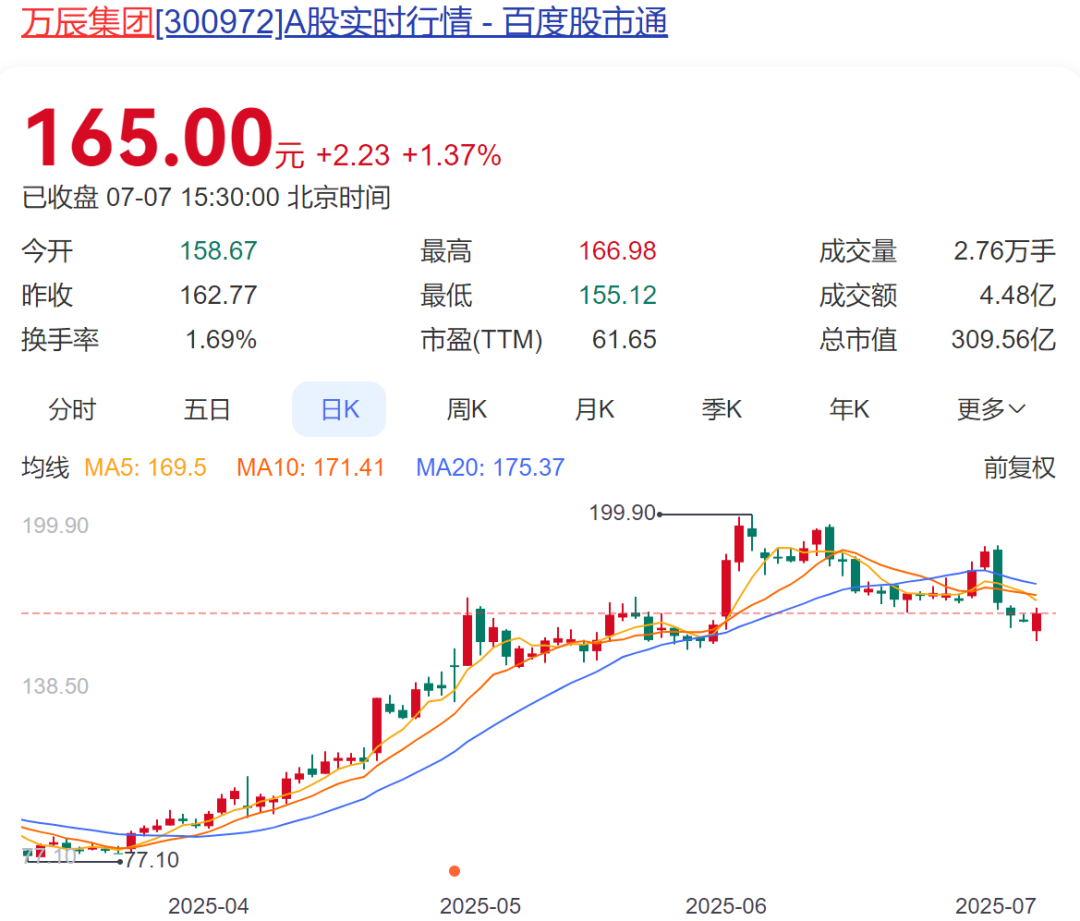Image resolution: width=1080 pixels, height=921 pixels.
Task: Click the 2025-07 date axis label
Action: pyautogui.click(x=995, y=905)
